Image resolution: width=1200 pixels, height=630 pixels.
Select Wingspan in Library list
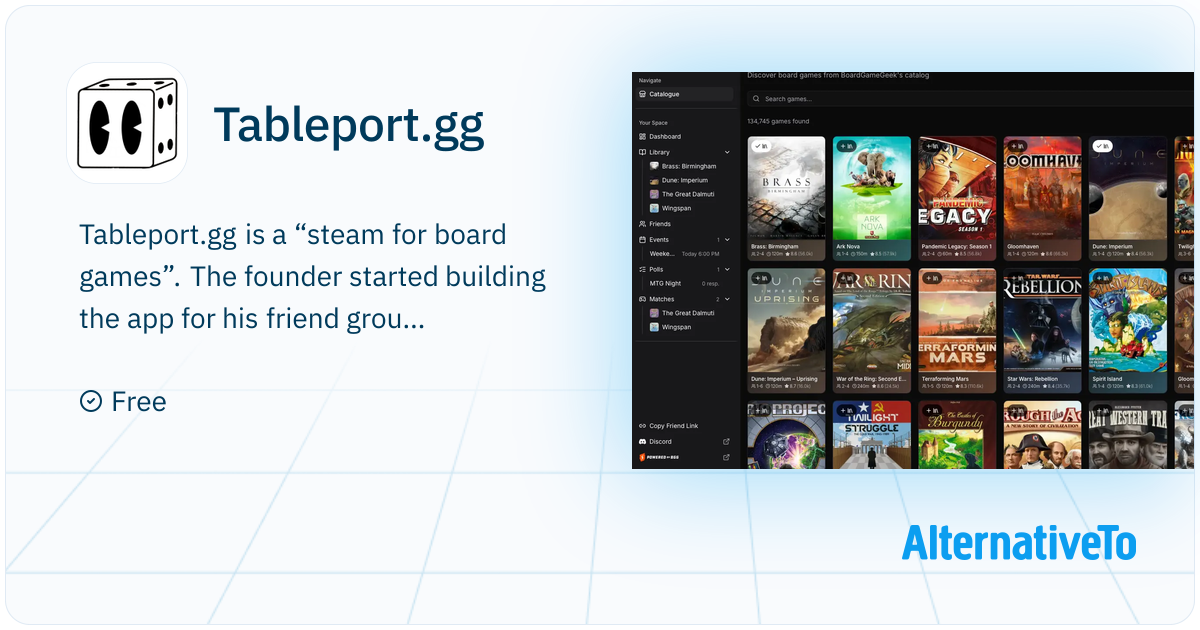[x=676, y=208]
